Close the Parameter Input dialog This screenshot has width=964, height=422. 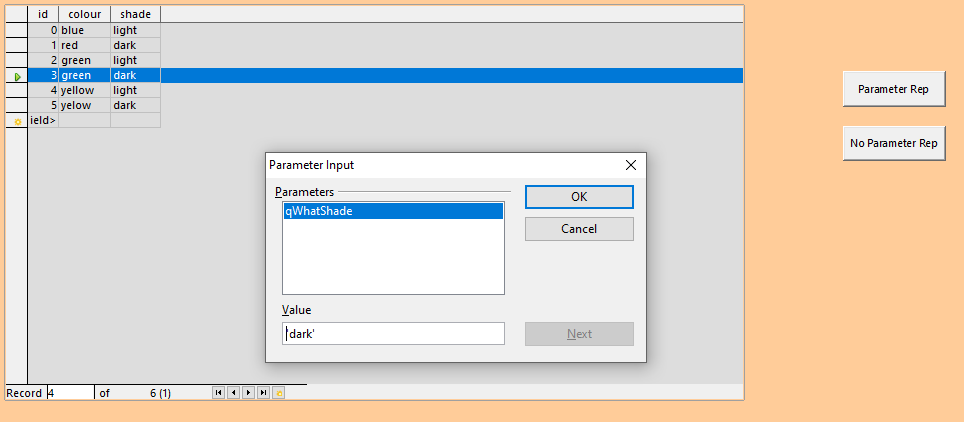pos(630,165)
